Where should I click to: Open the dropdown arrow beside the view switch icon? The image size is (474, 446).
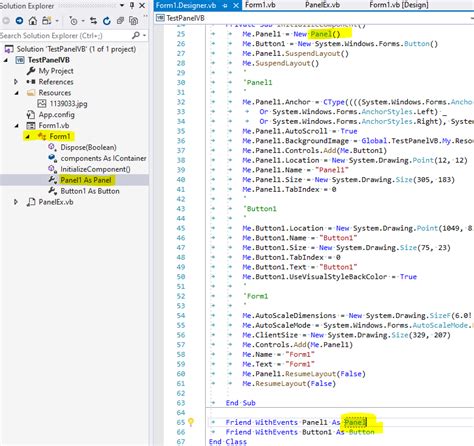pos(57,21)
